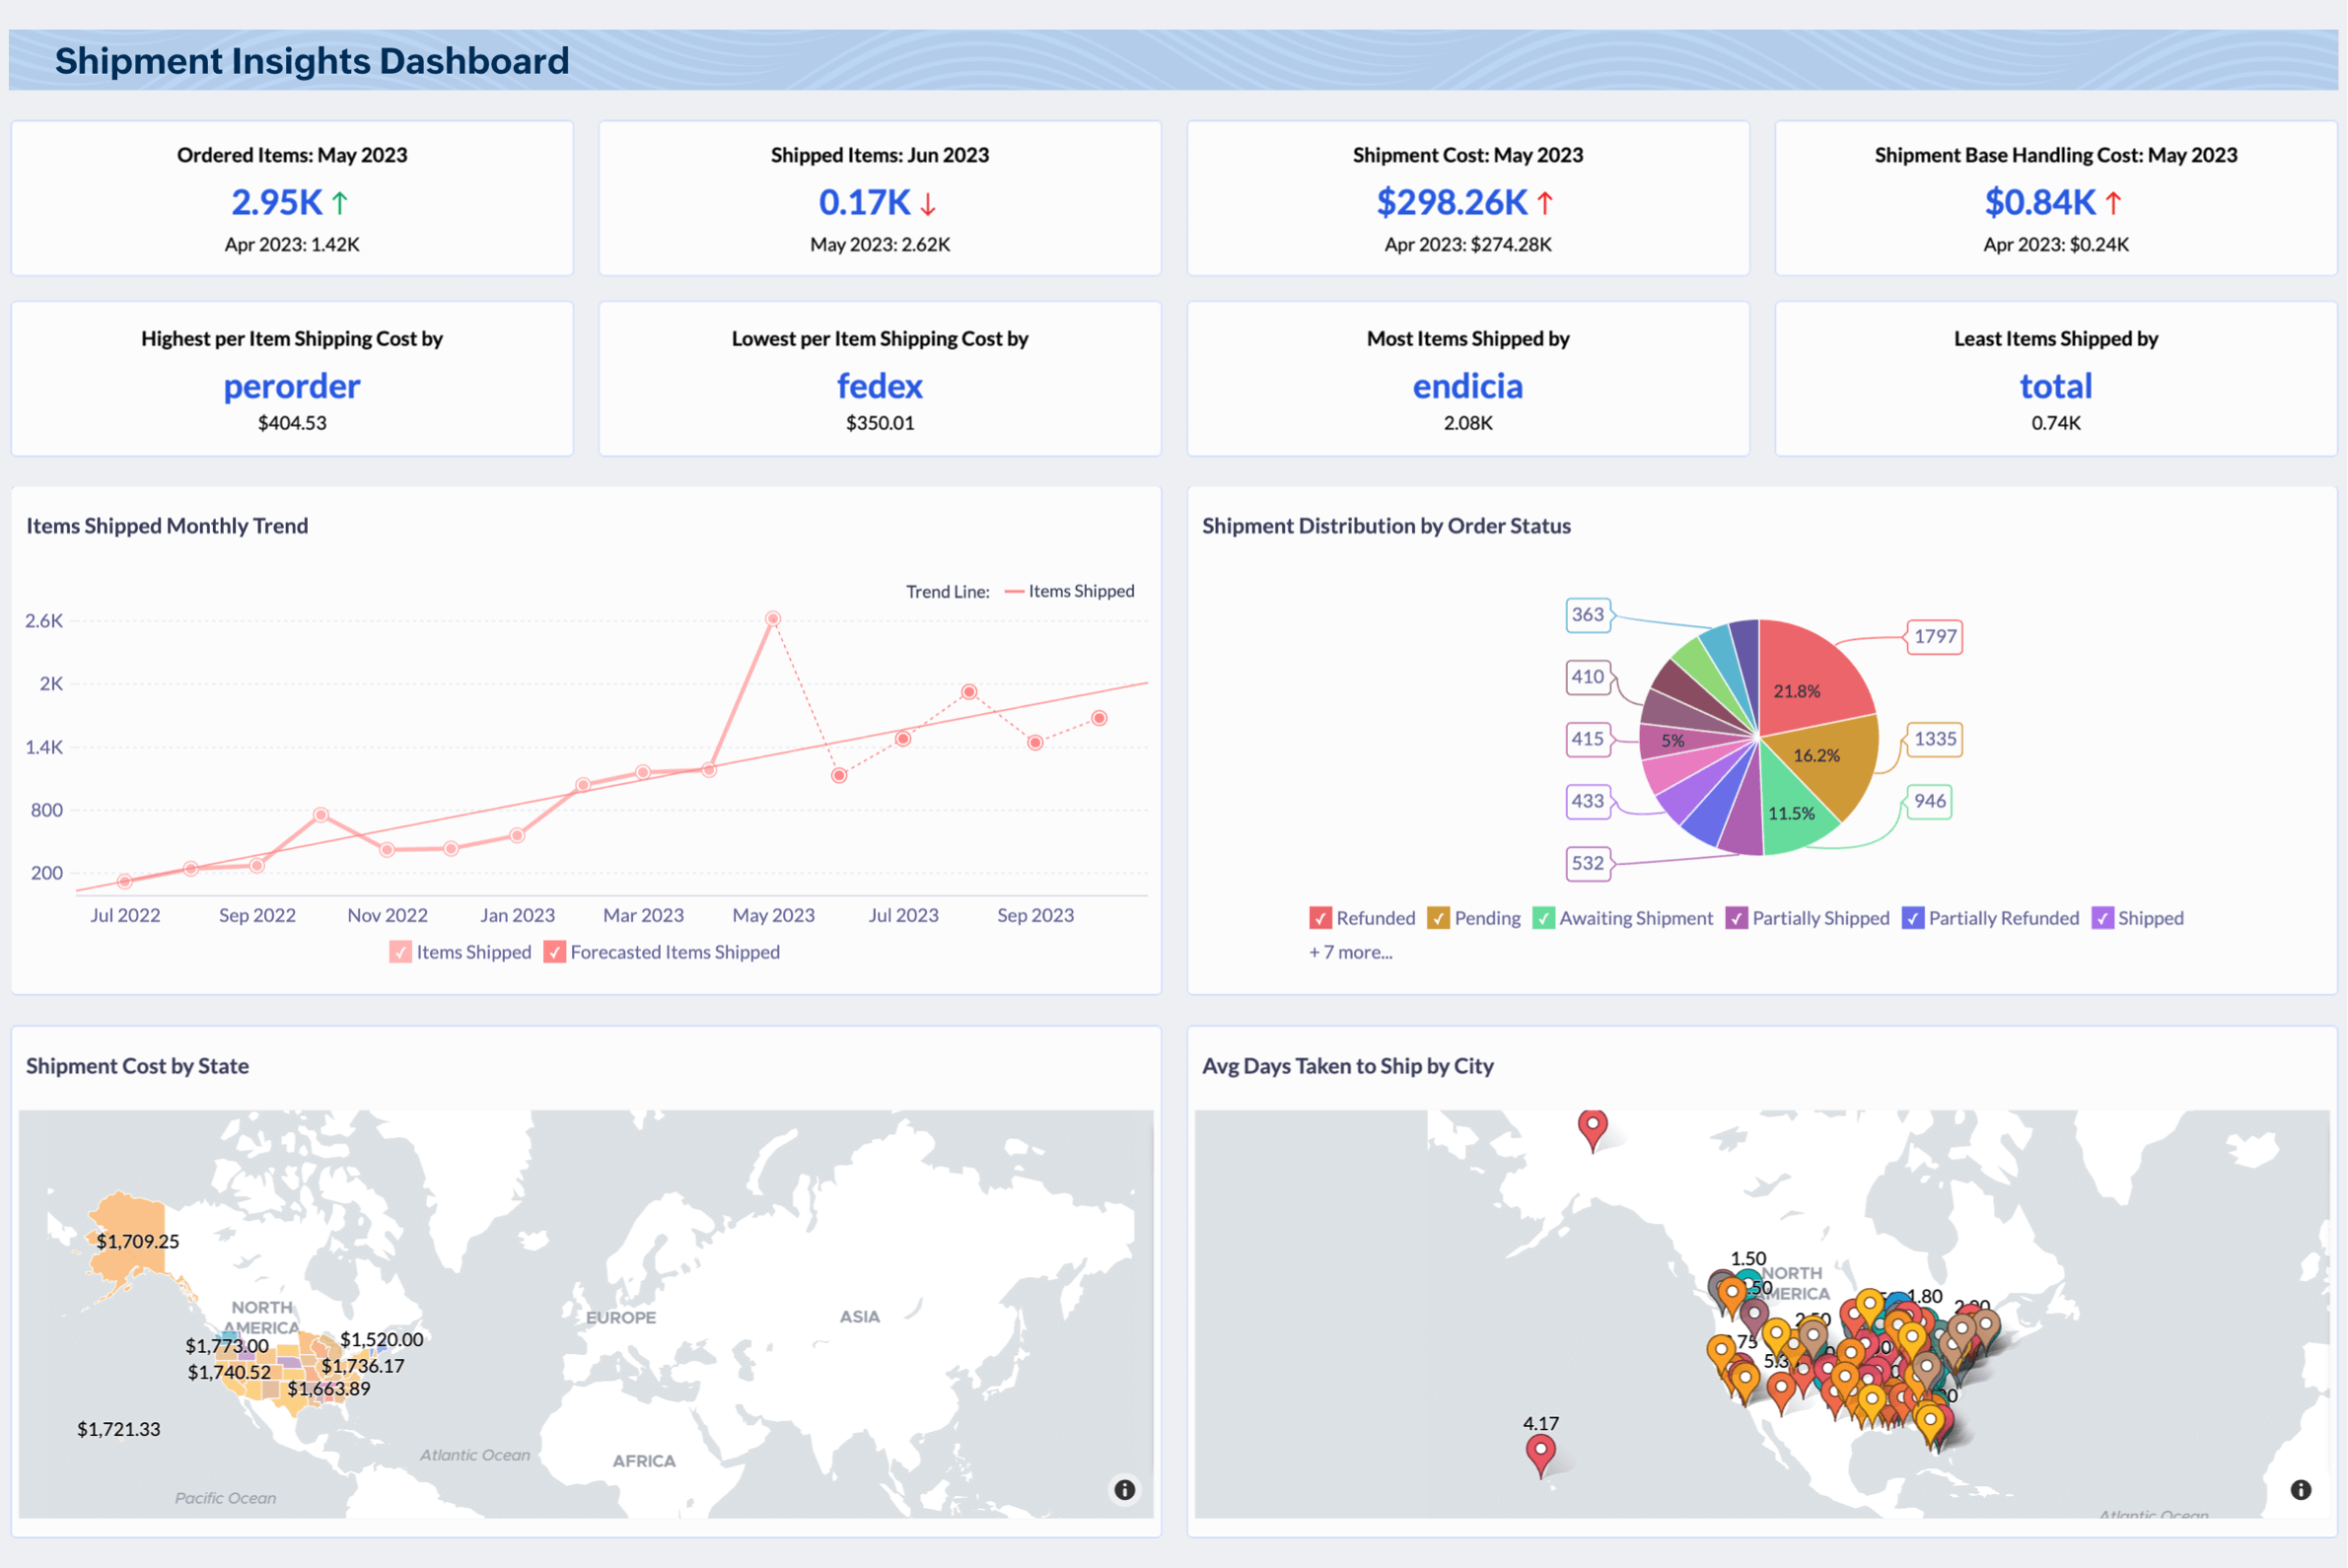Toggle Awaiting Shipment legend checkbox
This screenshot has width=2348, height=1568.
1543,918
